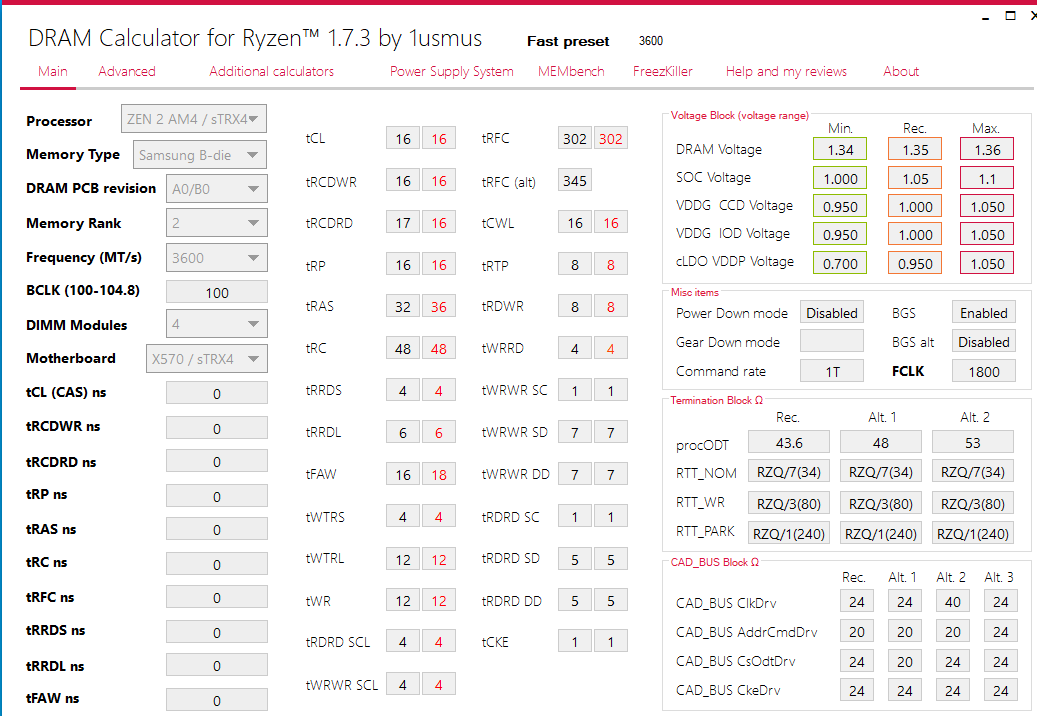Viewport: 1037px width, 716px height.
Task: Click the RTT_PARK Alt. 2 RZQ/1(240) value
Action: pyautogui.click(x=973, y=533)
